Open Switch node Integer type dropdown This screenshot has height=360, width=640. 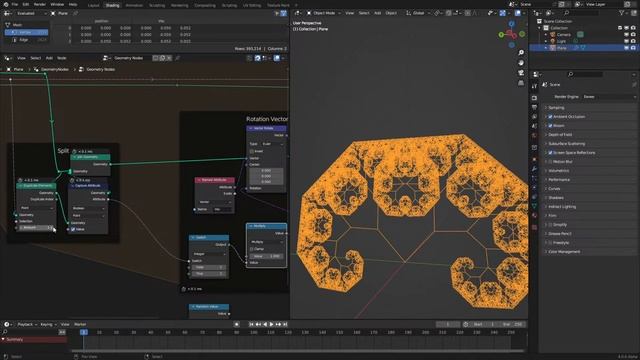pos(209,254)
